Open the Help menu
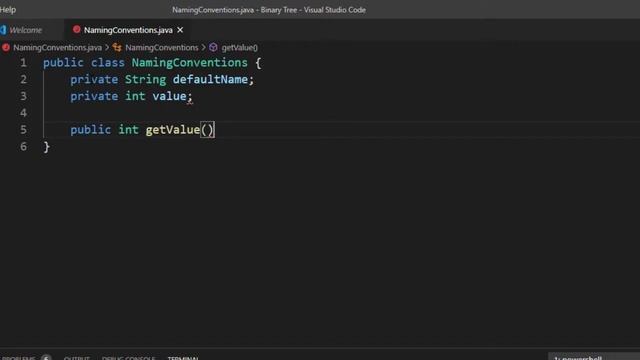The width and height of the screenshot is (640, 360). [x=8, y=9]
